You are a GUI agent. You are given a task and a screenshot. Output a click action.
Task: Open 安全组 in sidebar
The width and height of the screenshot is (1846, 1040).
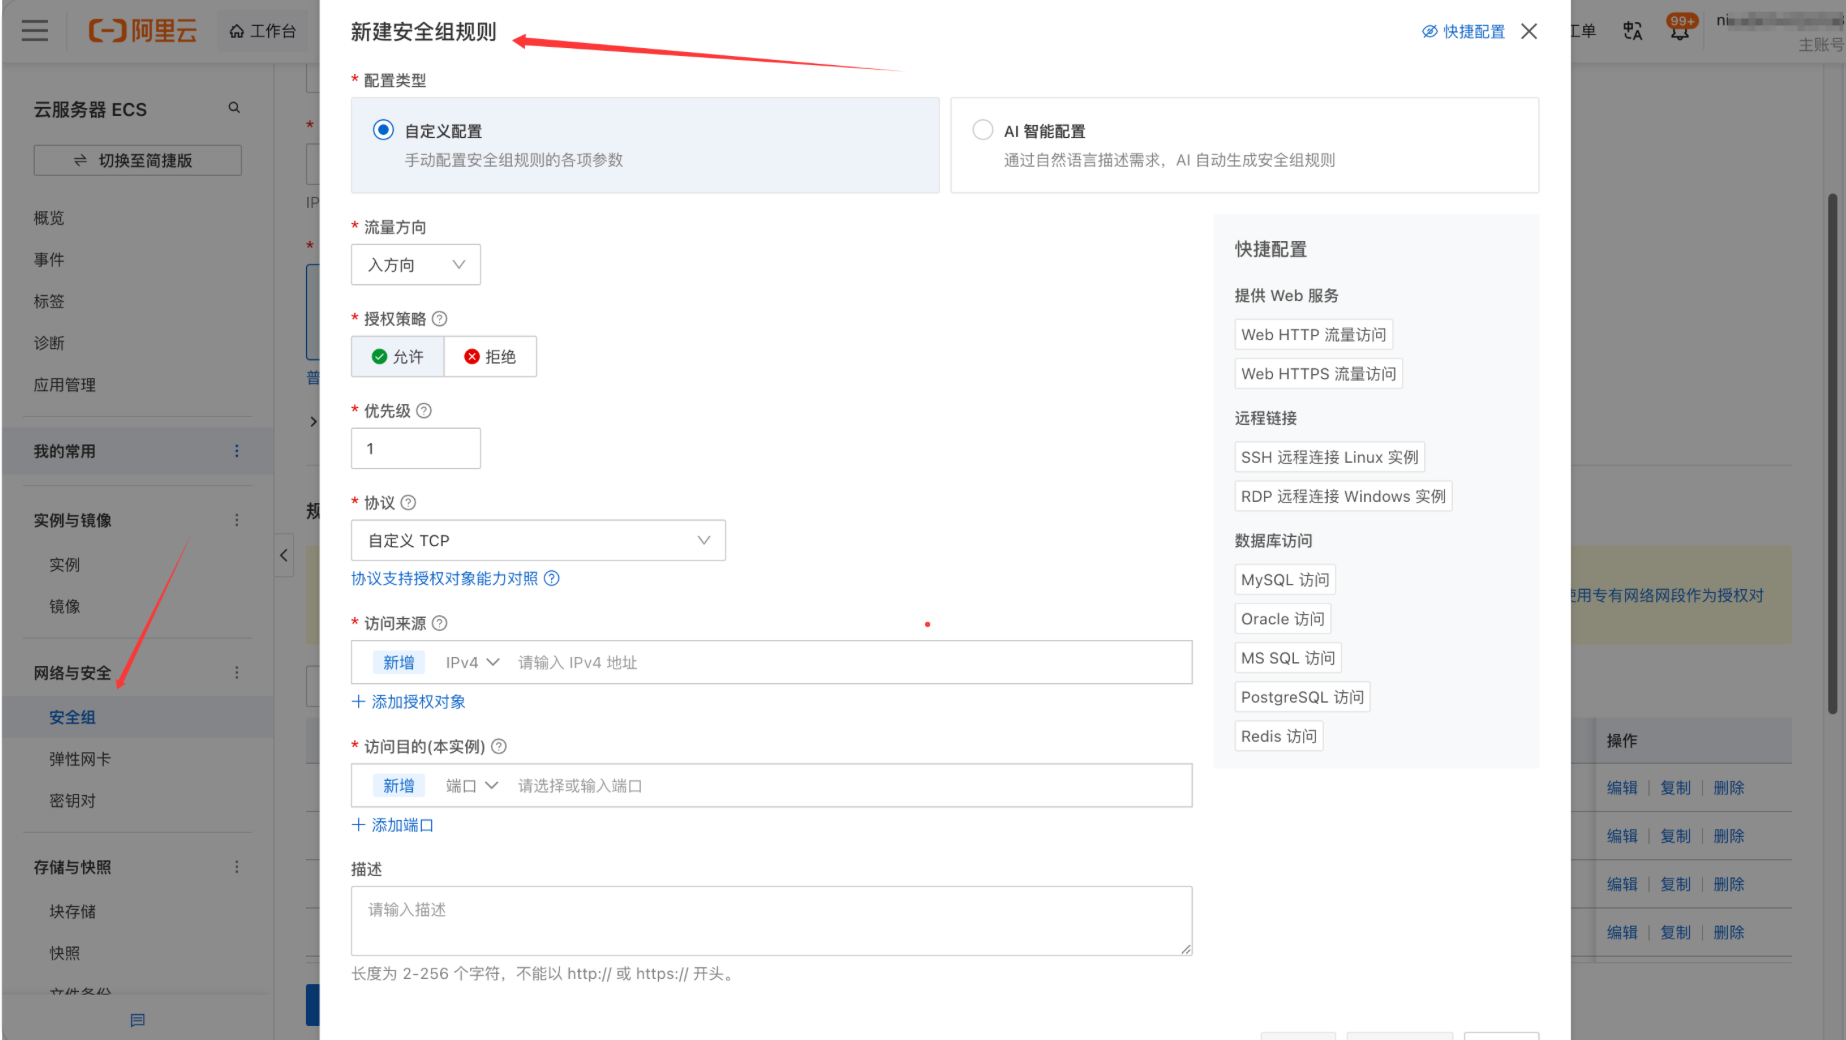pyautogui.click(x=73, y=717)
